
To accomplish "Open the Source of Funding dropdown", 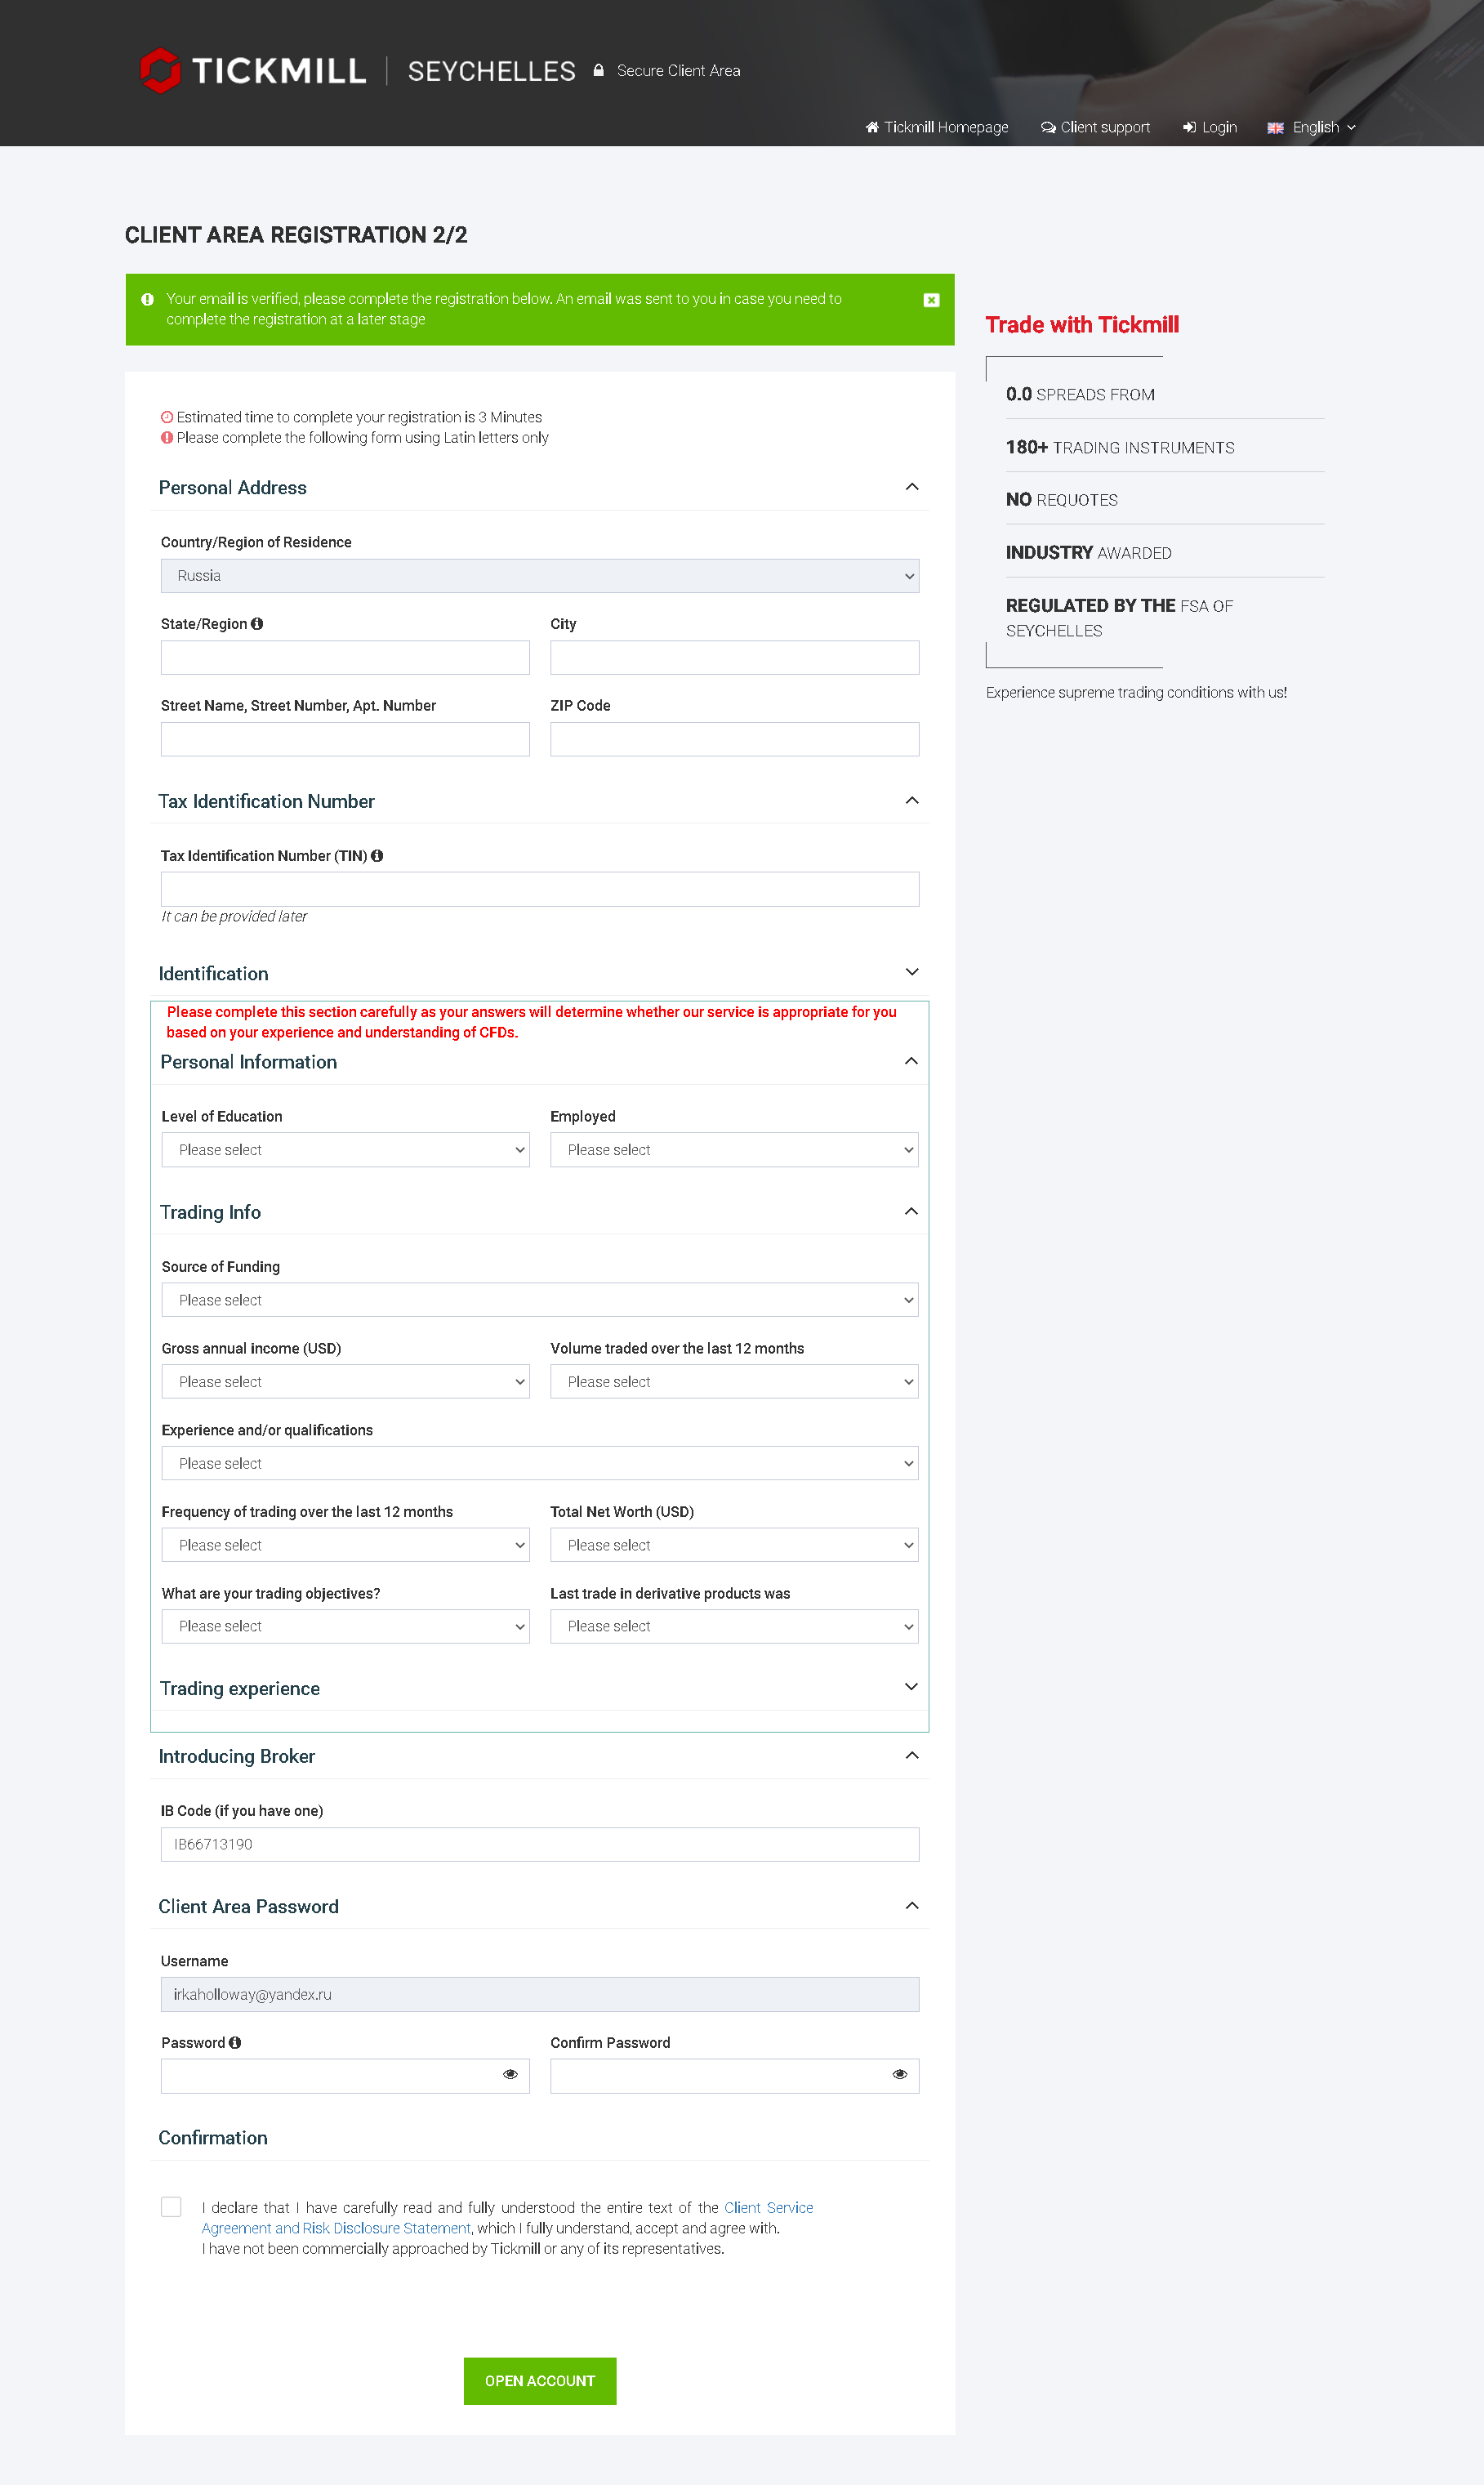I will [x=539, y=1300].
